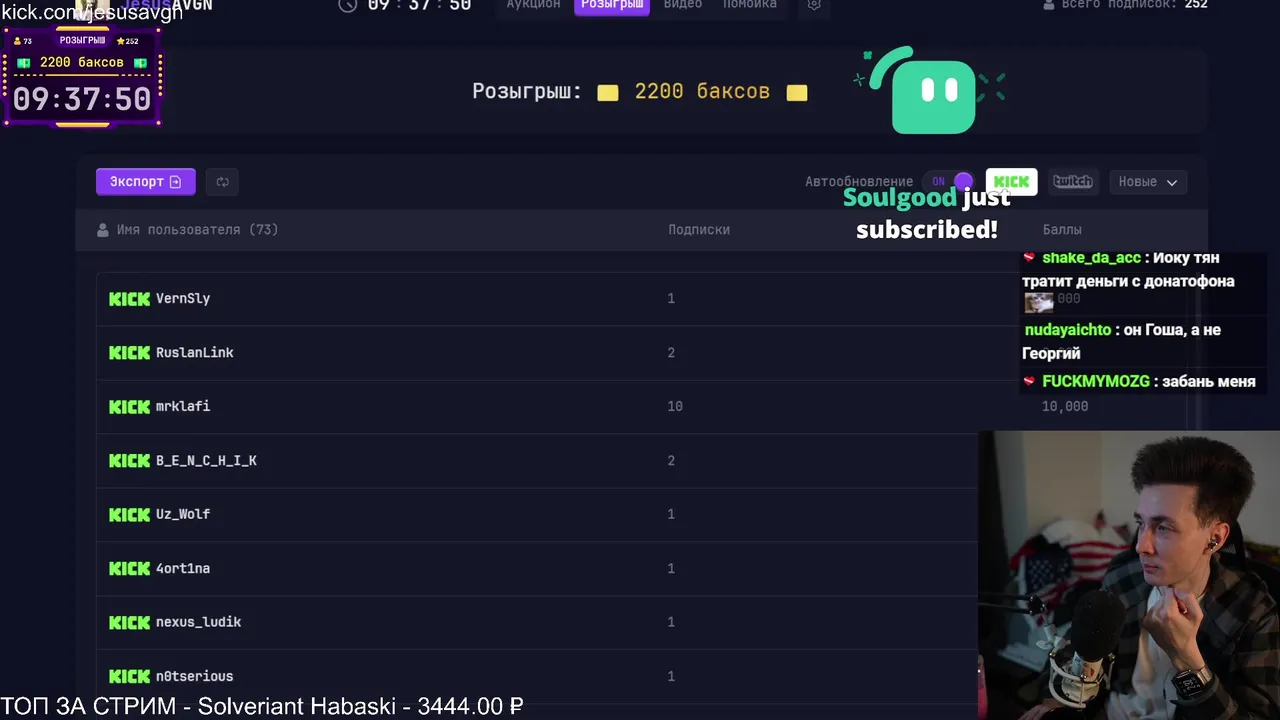Select the nexus_ludik participant row
This screenshot has height=720, width=1280.
coord(537,623)
